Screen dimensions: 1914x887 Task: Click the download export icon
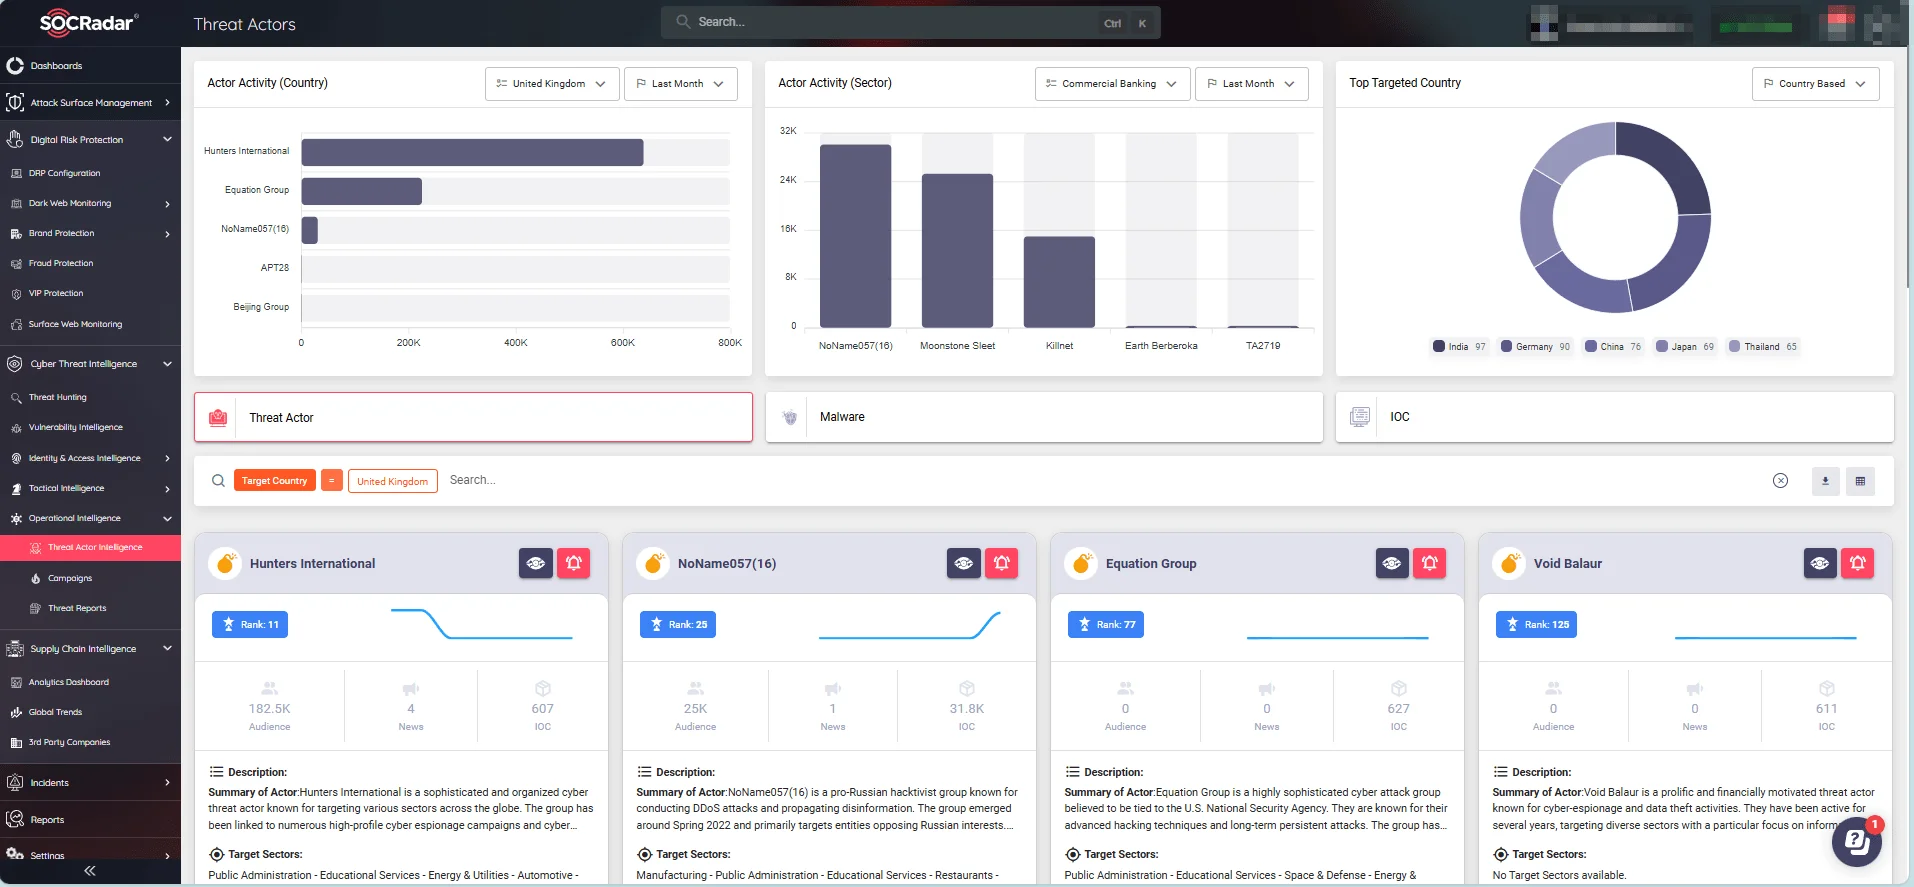(x=1825, y=481)
